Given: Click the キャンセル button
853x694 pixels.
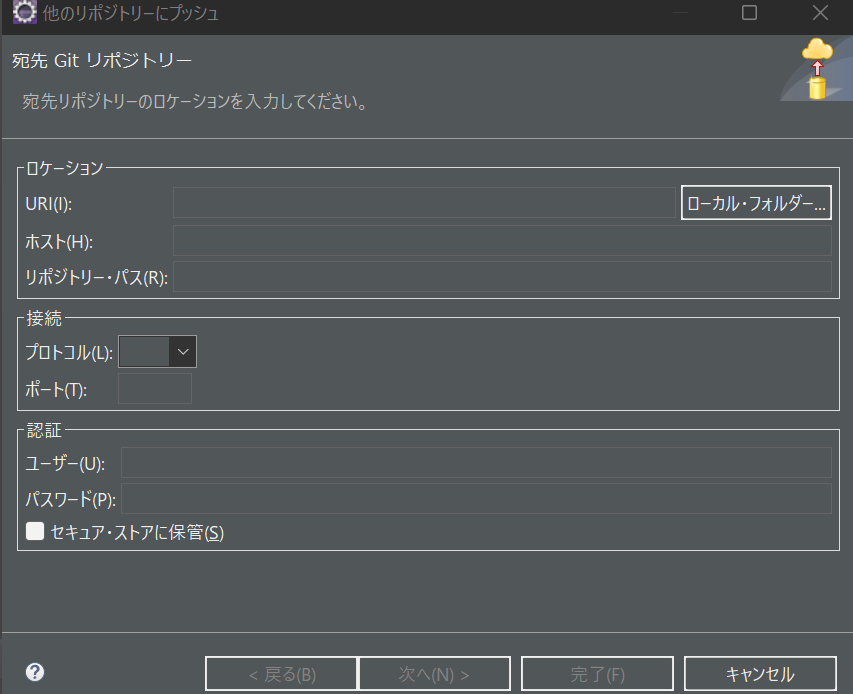Looking at the screenshot, I should 759,673.
